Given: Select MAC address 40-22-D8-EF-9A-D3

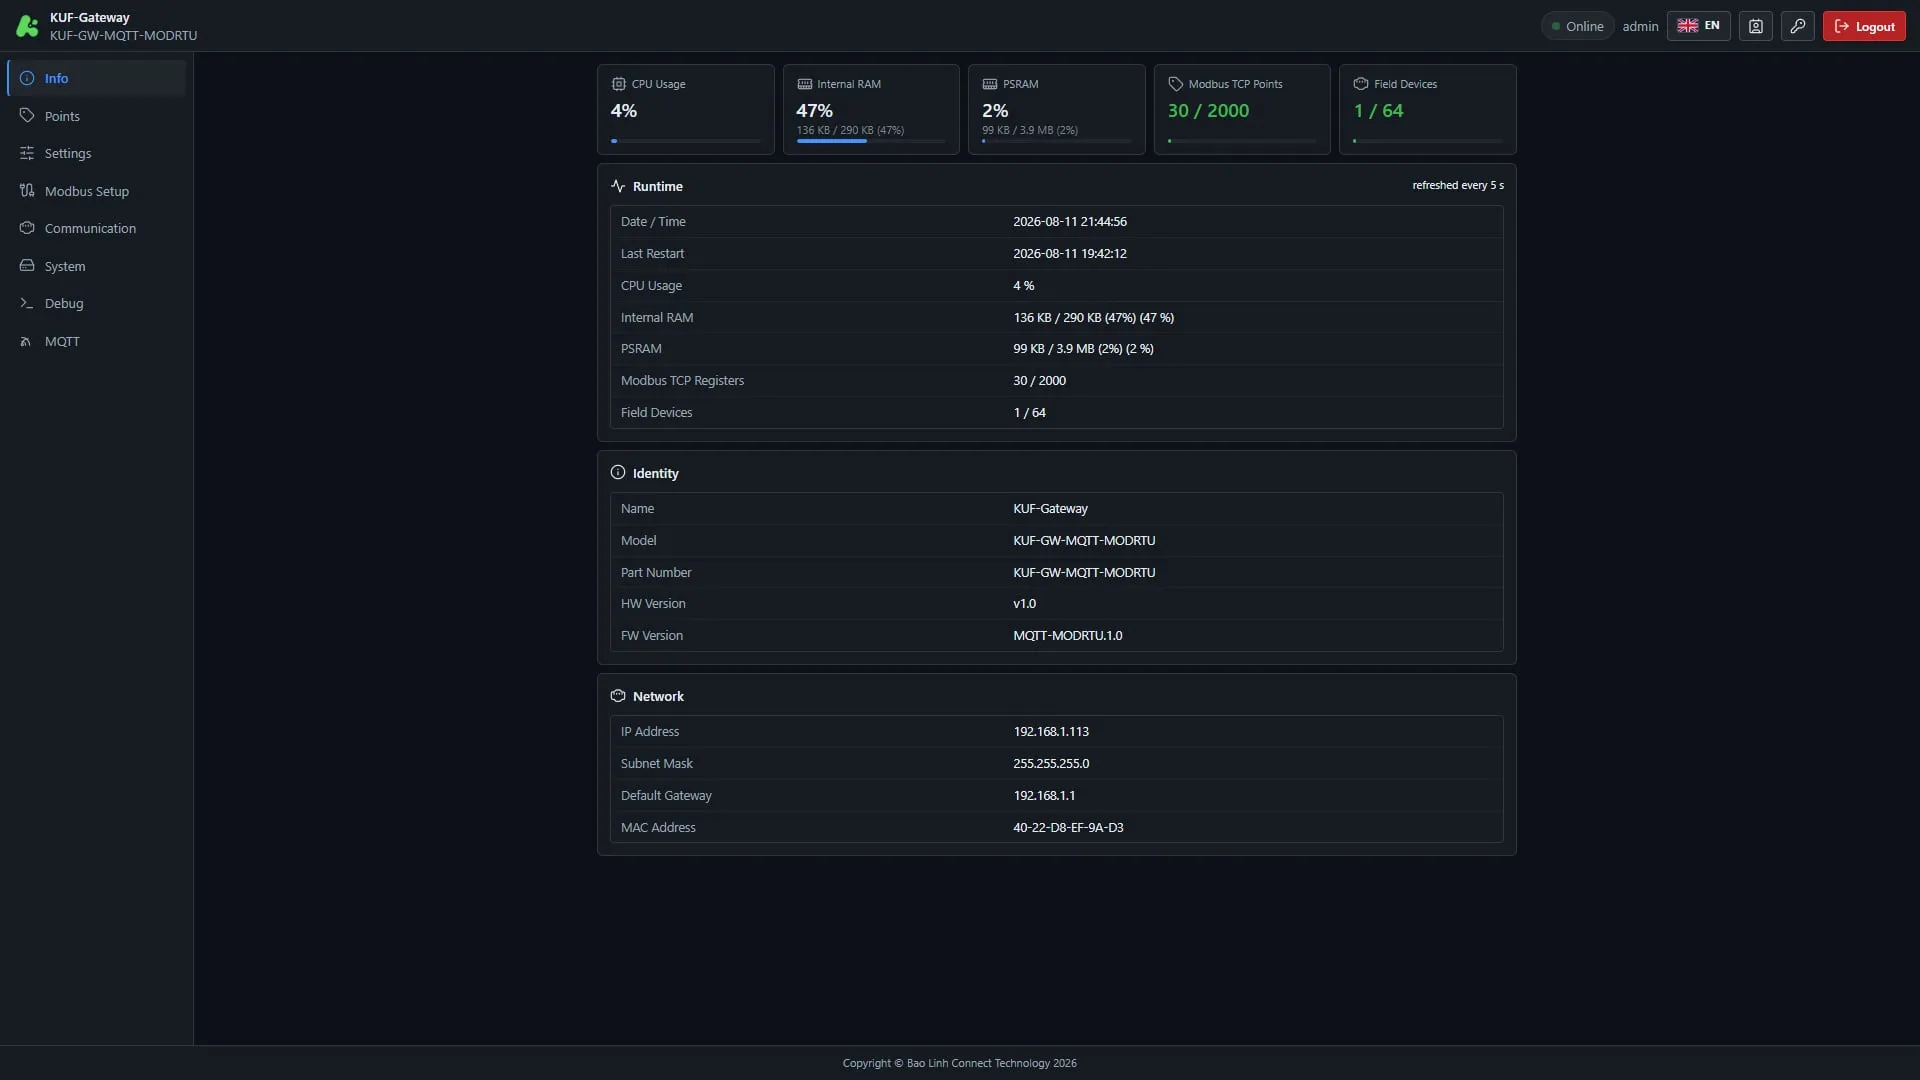Looking at the screenshot, I should coord(1068,828).
